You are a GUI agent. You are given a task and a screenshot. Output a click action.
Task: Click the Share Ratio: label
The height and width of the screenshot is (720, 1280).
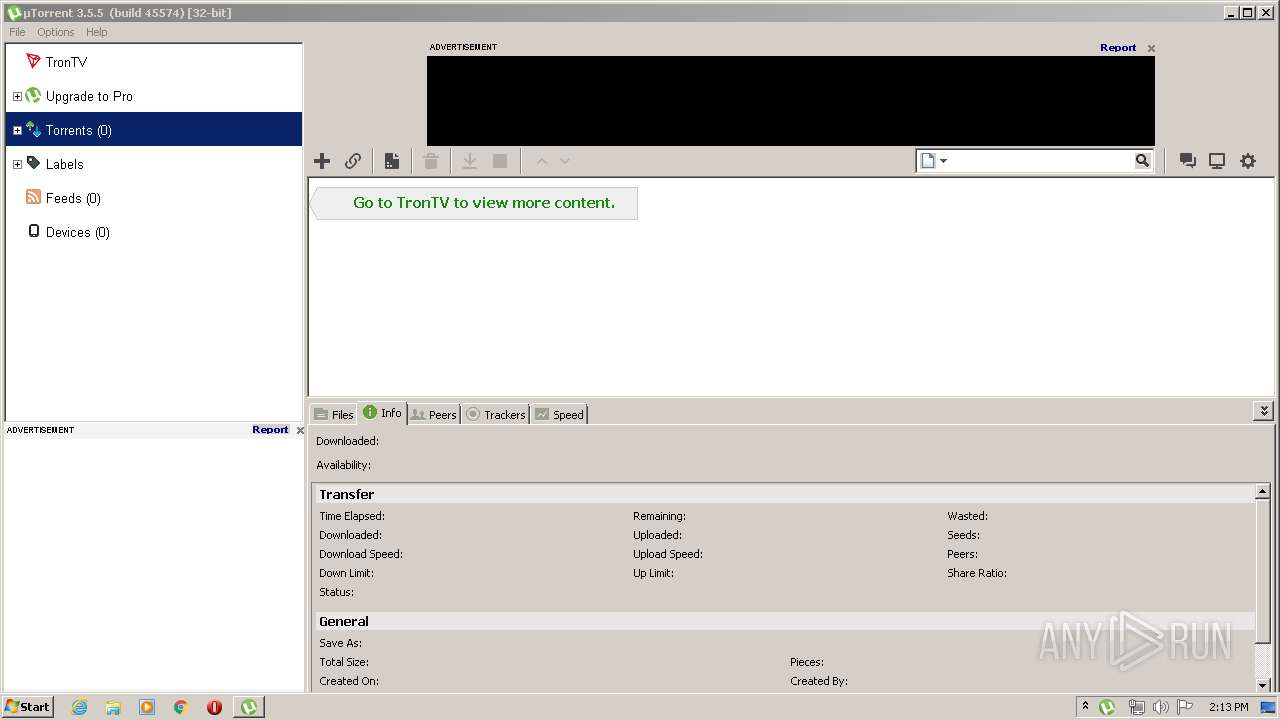click(977, 573)
